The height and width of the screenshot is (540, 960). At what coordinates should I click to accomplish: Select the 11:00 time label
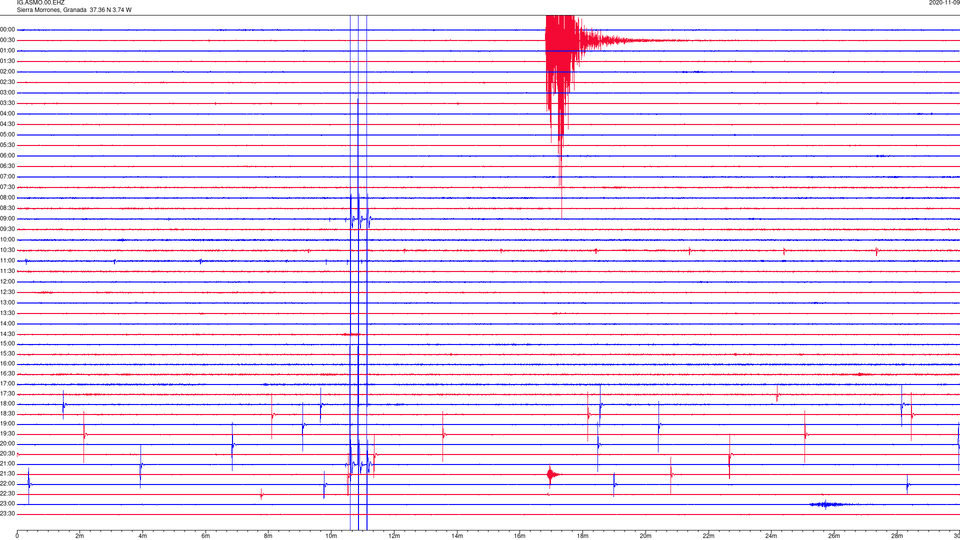click(7, 260)
